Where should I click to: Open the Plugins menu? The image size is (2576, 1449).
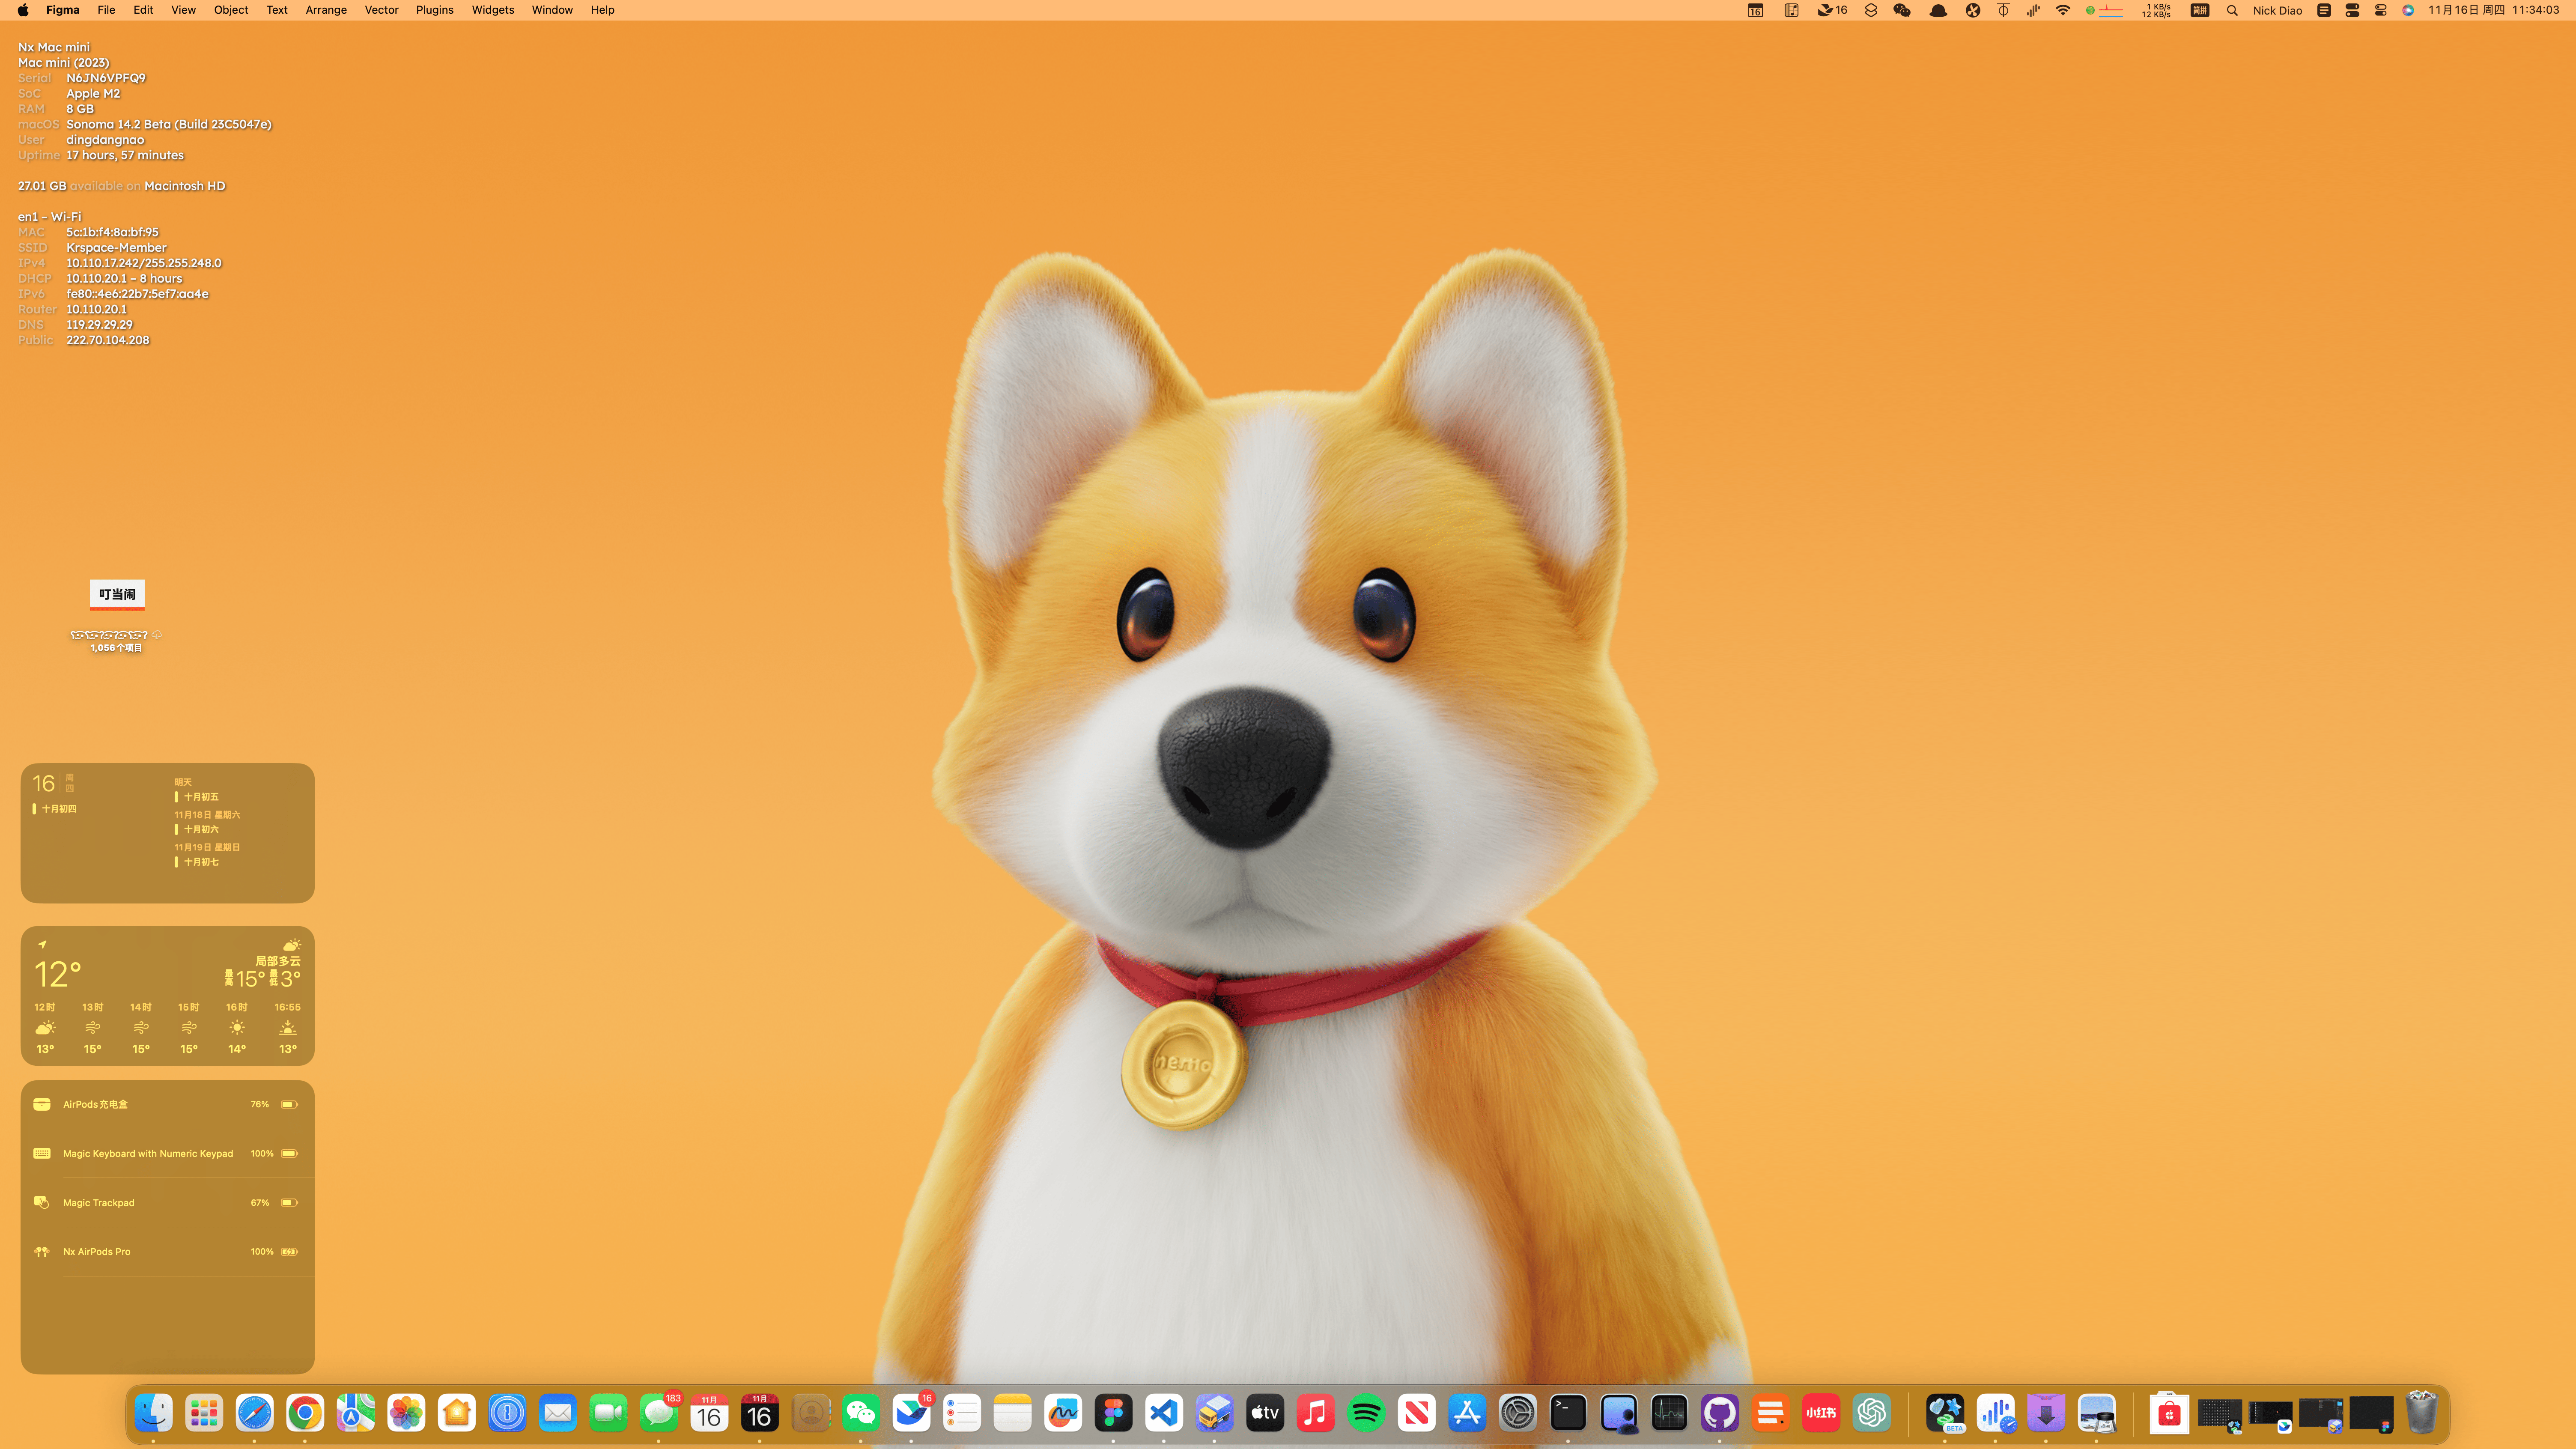click(434, 10)
